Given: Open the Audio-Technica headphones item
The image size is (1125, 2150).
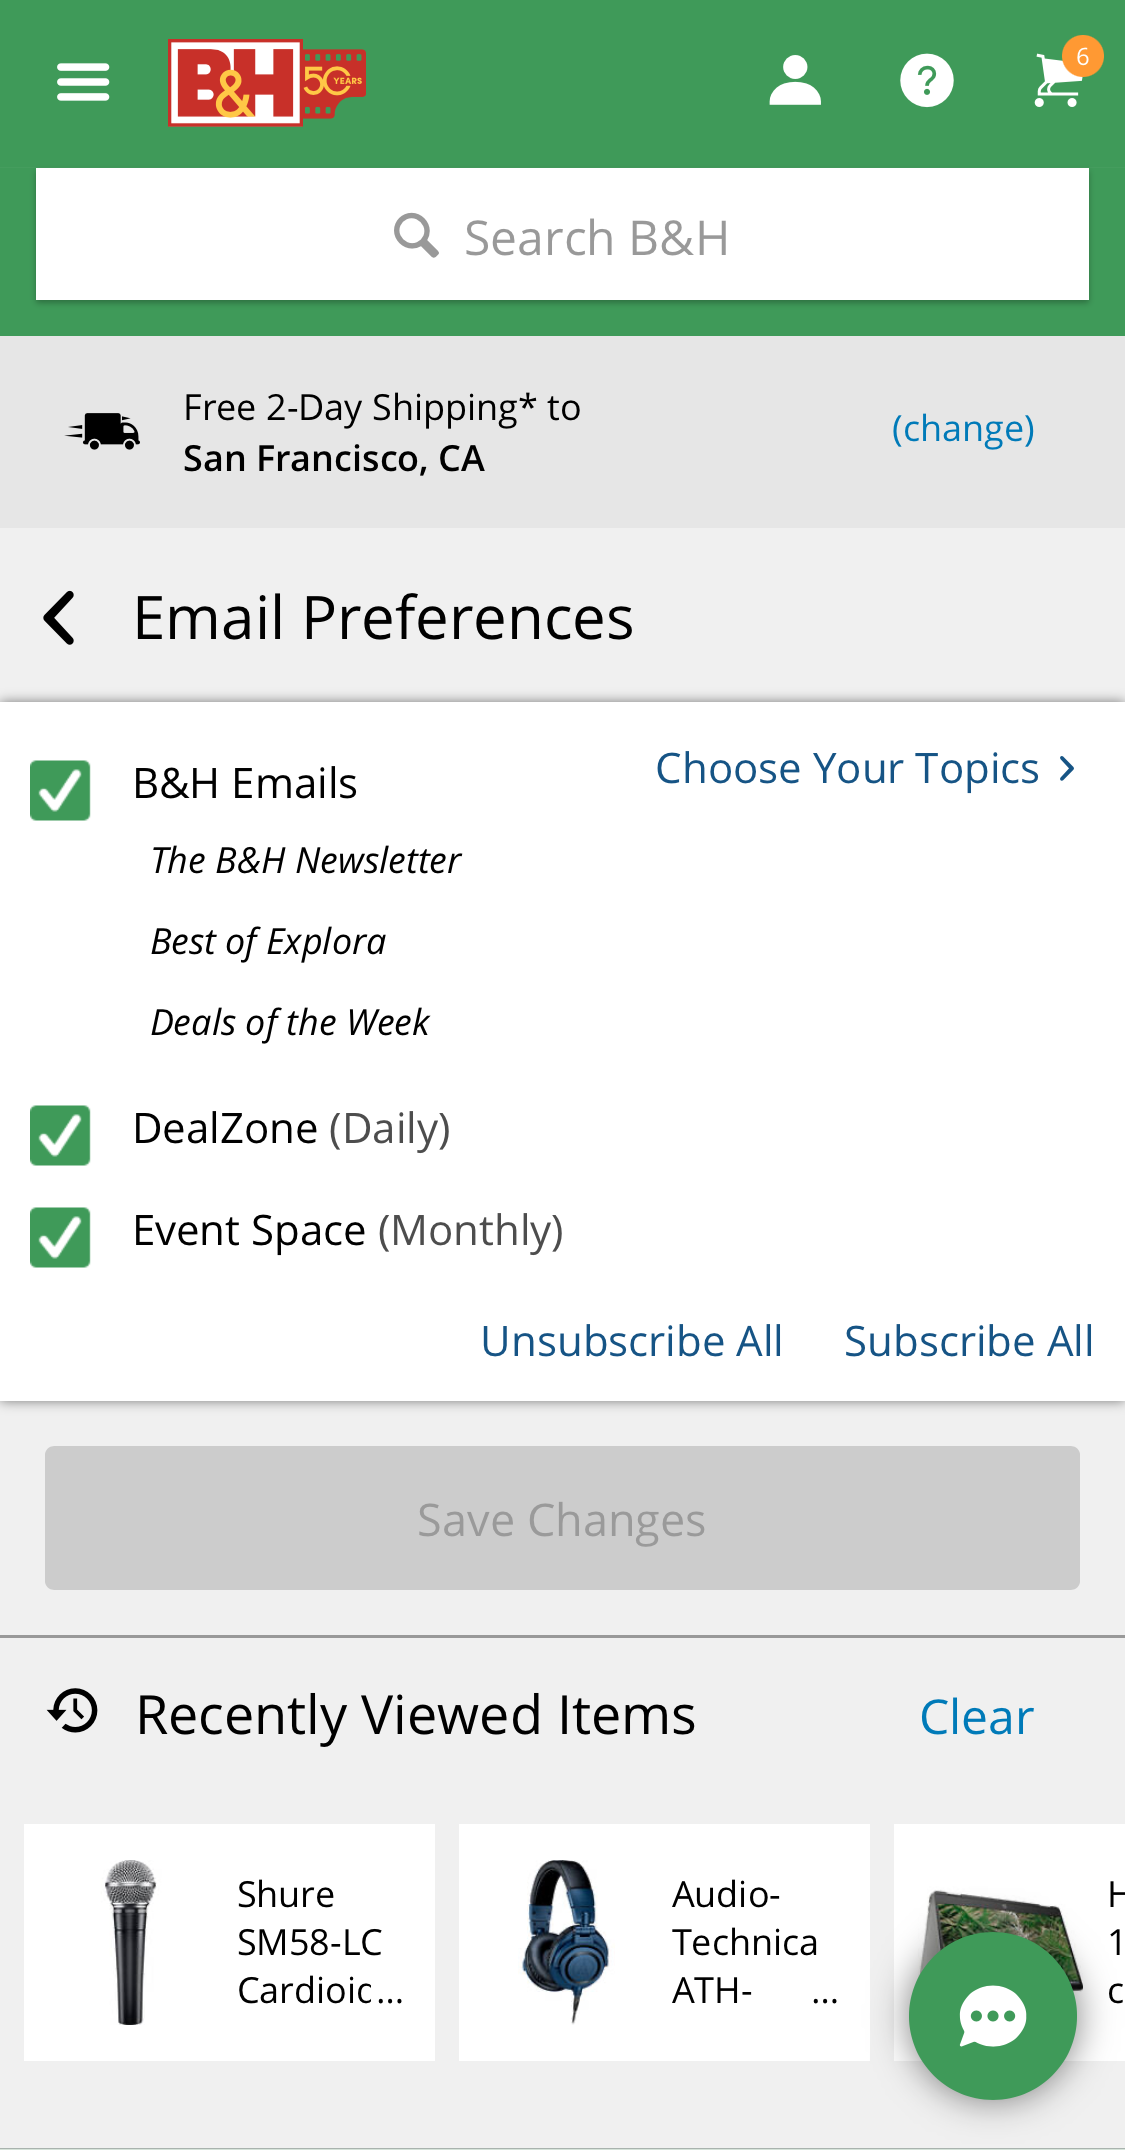Looking at the screenshot, I should pyautogui.click(x=664, y=1942).
